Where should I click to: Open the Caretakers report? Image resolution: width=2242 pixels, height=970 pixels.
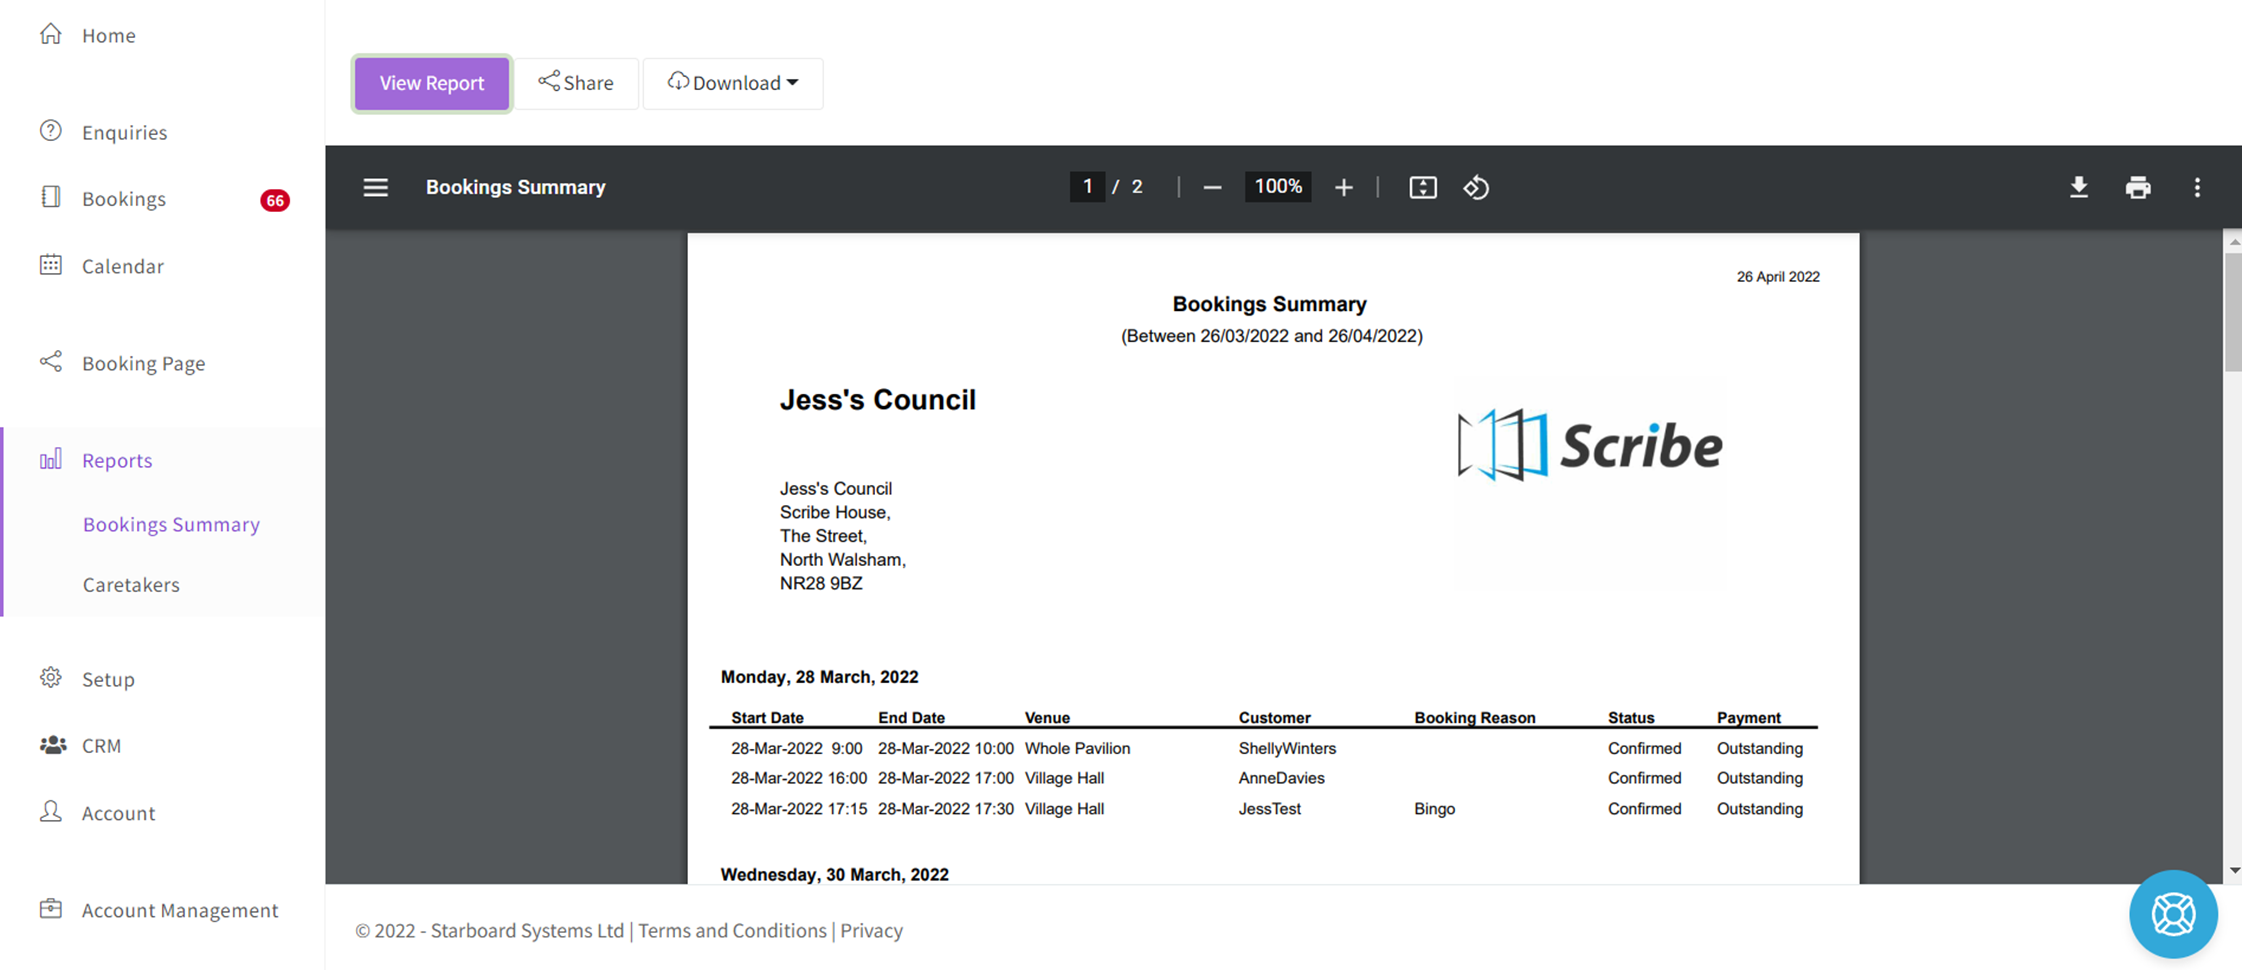131,584
